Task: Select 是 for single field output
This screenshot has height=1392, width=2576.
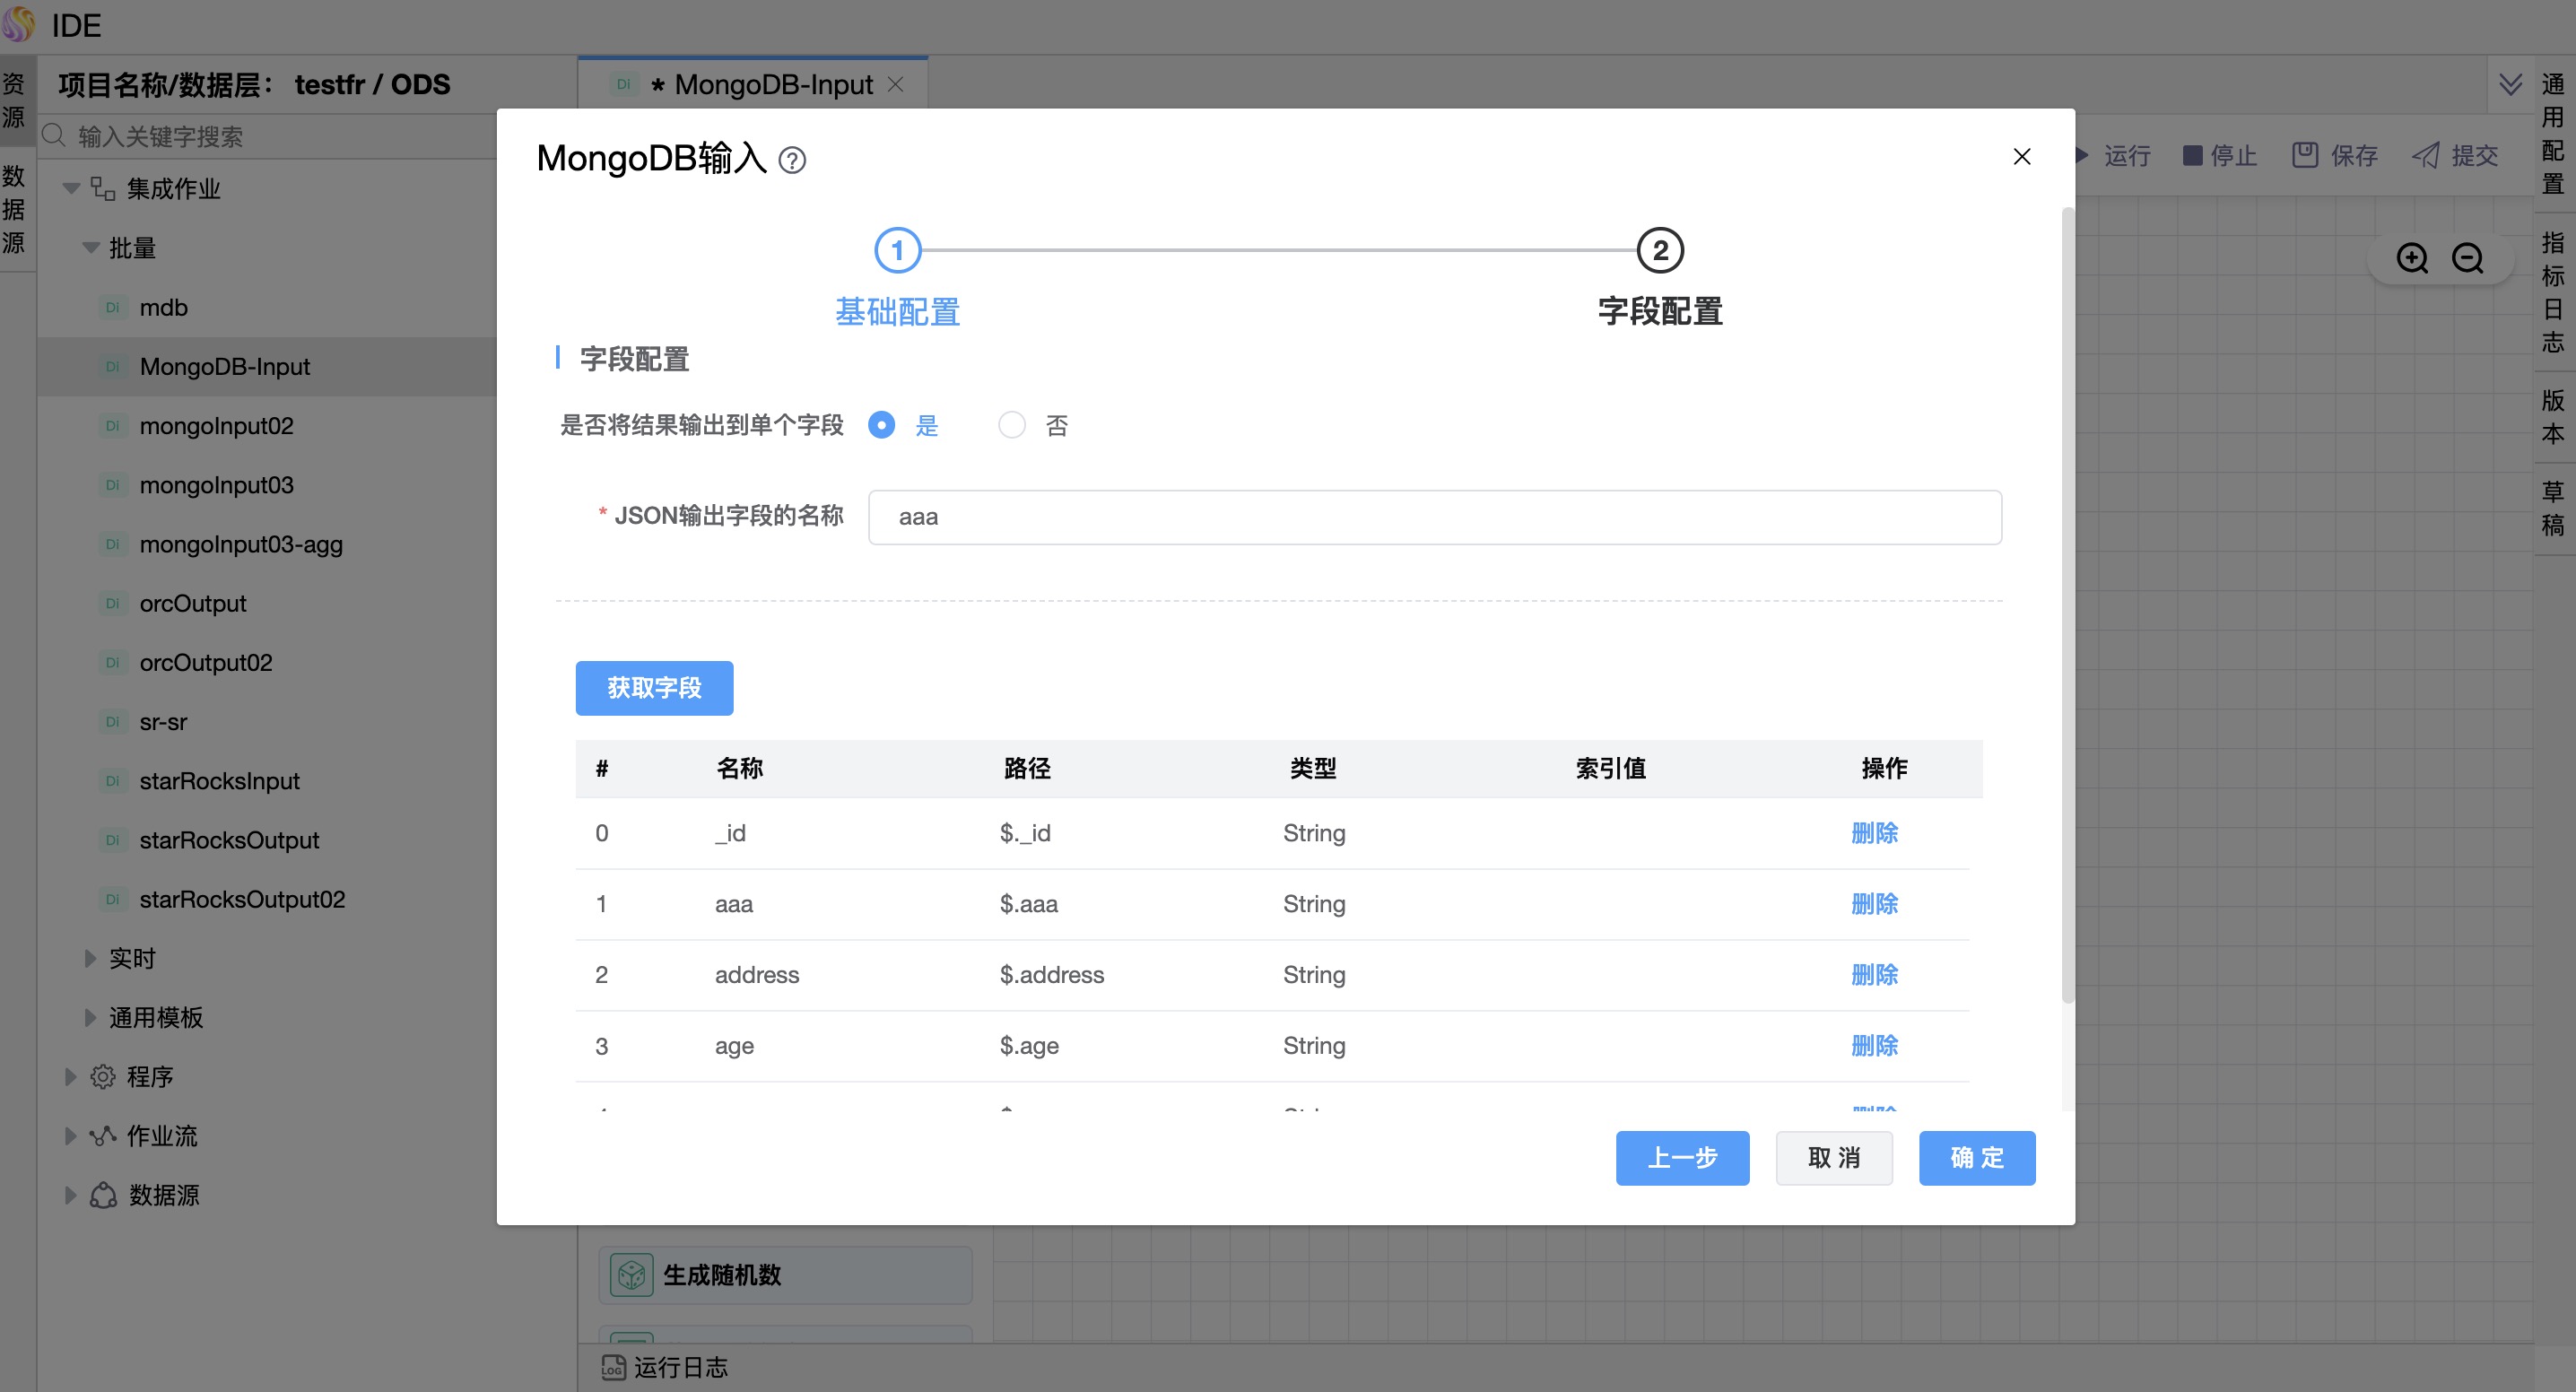Action: (881, 425)
